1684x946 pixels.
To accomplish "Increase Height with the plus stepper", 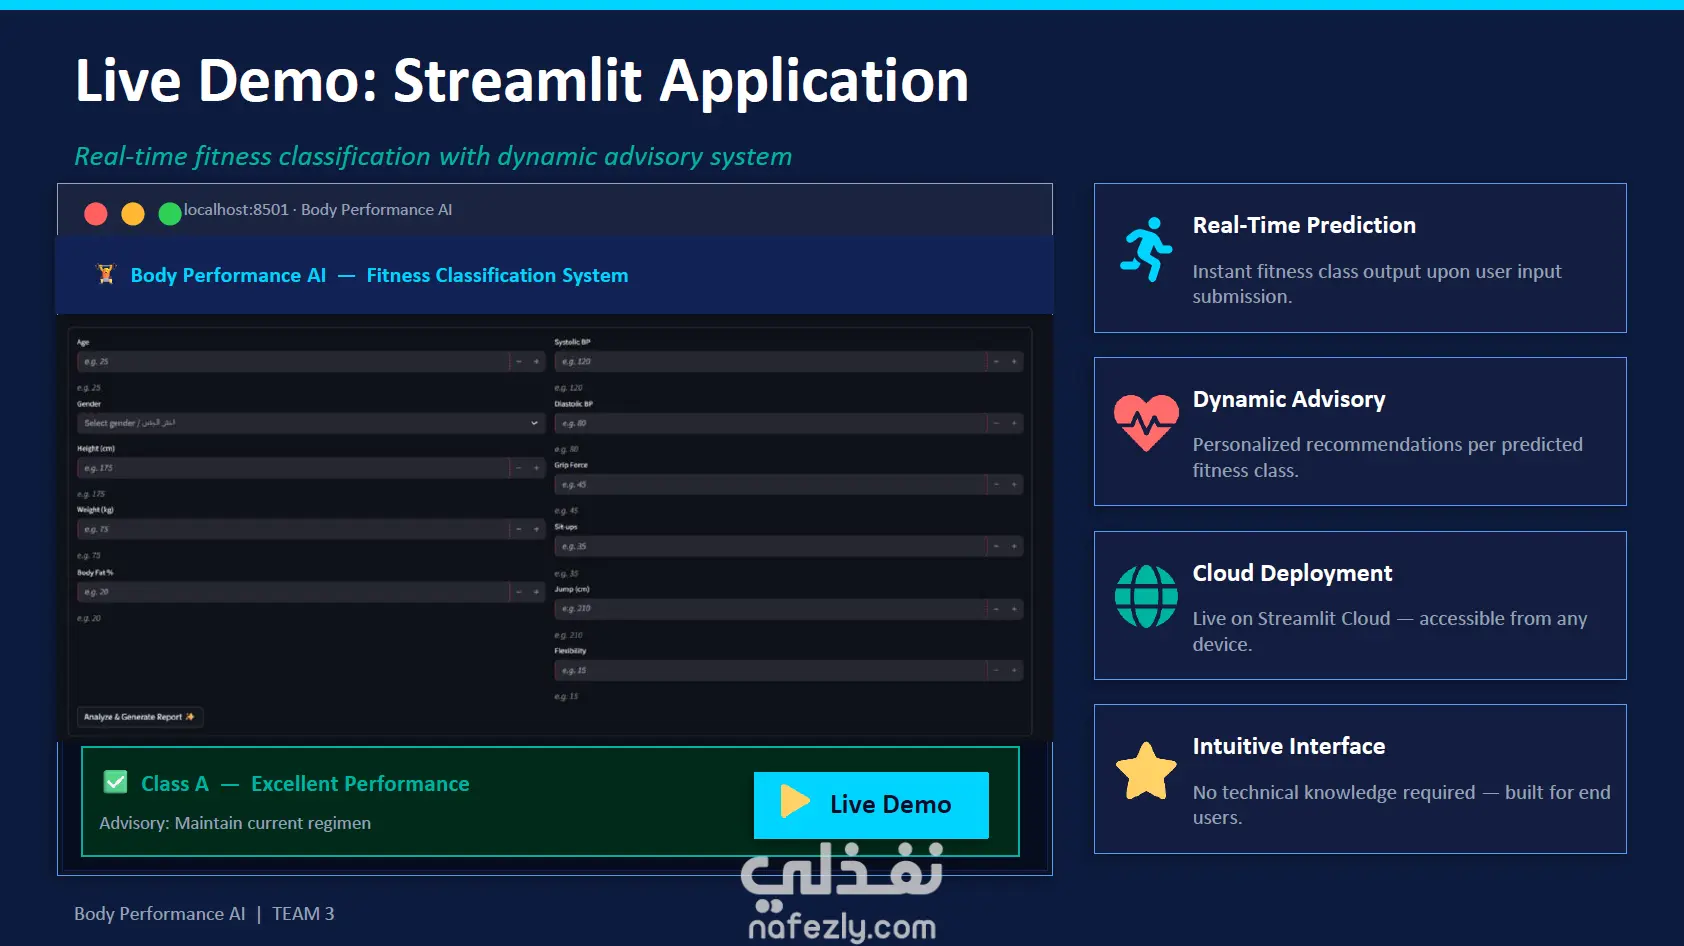I will click(x=536, y=468).
